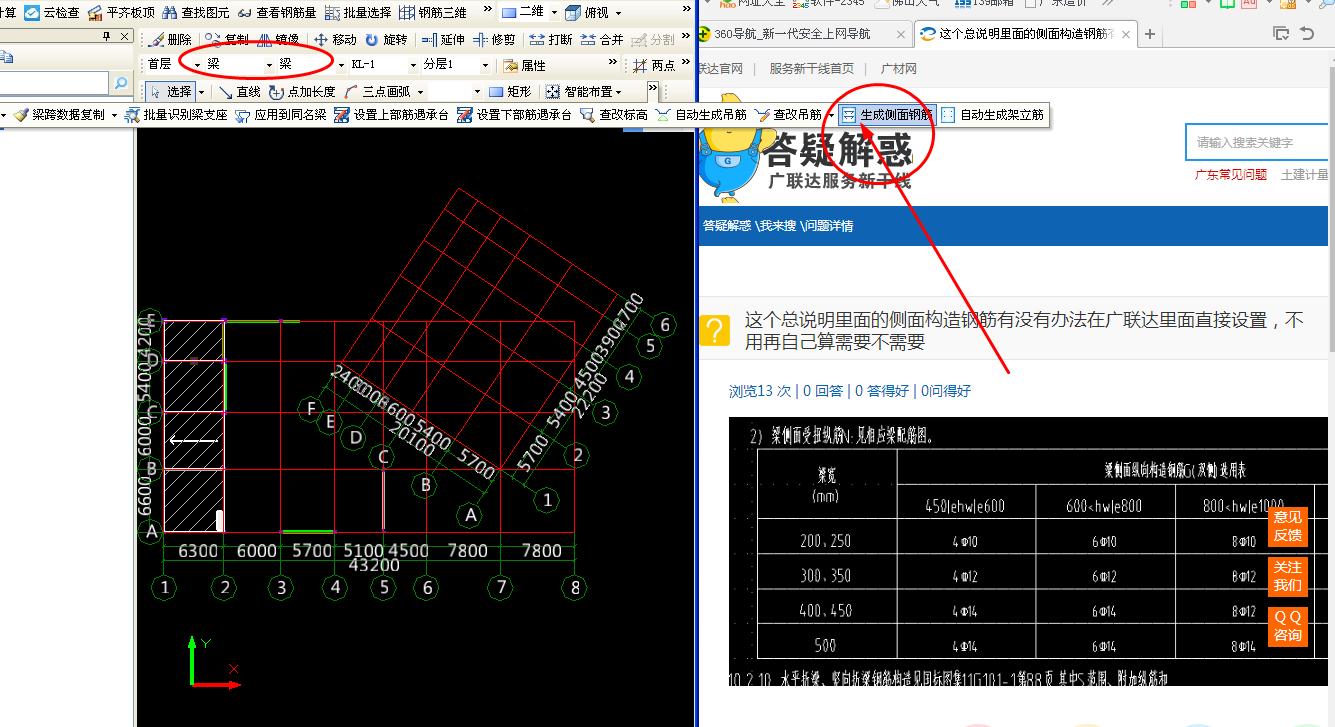This screenshot has height=727, width=1335.
Task: Activate the 批量选择 batch select tool
Action: [358, 13]
